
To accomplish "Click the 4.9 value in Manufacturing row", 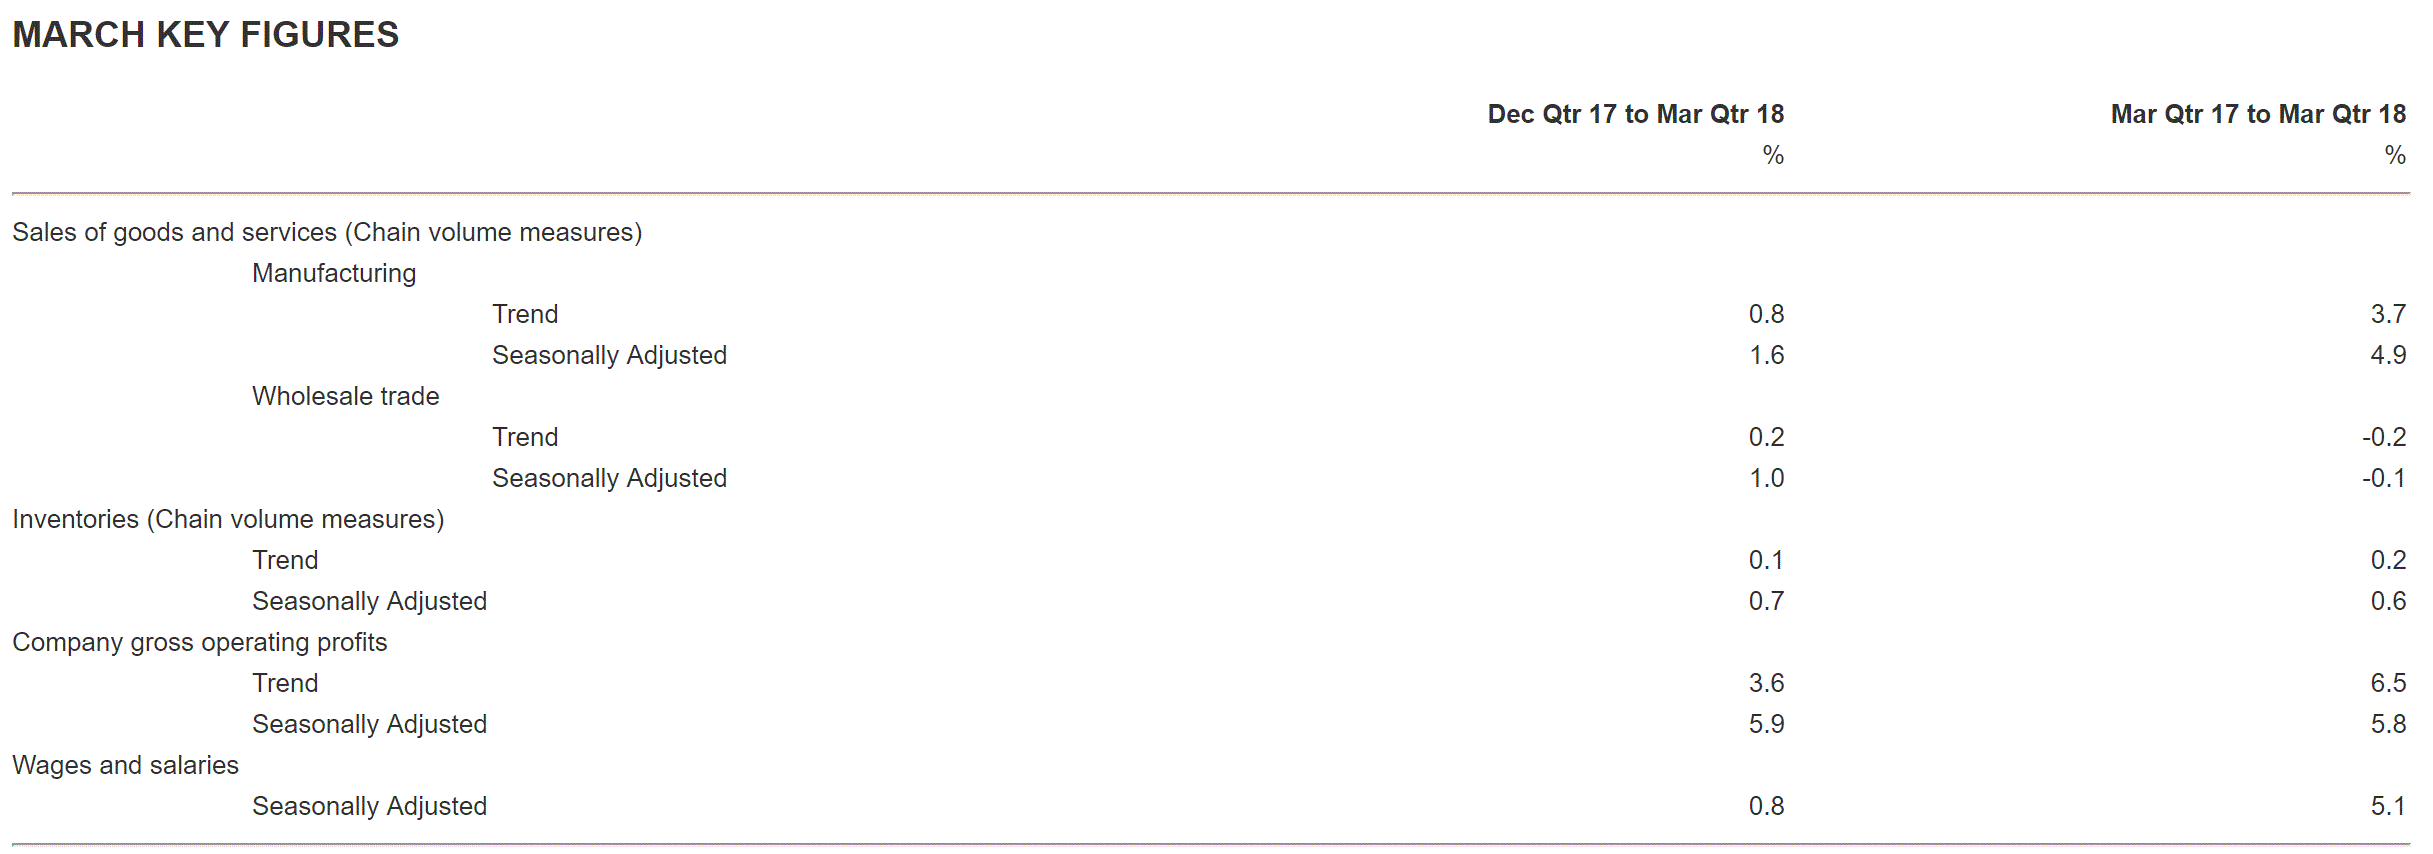I will 2387,355.
